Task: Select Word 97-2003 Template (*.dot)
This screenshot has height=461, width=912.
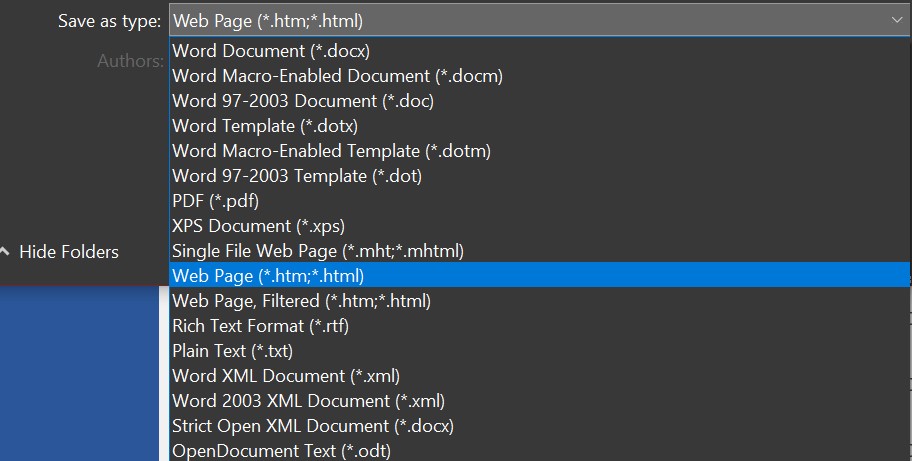Action: pos(297,176)
